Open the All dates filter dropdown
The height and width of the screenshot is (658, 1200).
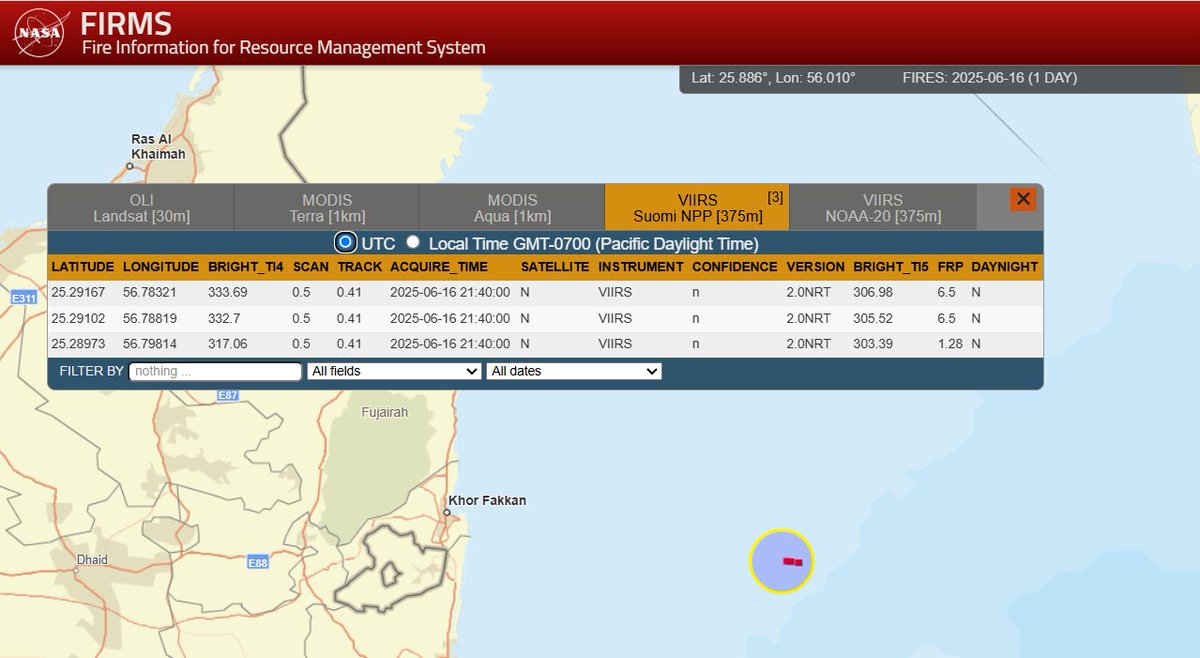tap(574, 371)
